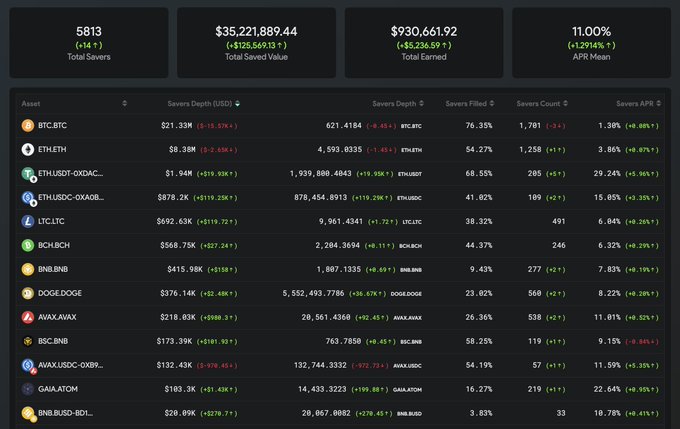Viewport: 680px width, 429px height.
Task: Click the BTC.BTC Bitcoin coin icon
Action: click(x=28, y=125)
